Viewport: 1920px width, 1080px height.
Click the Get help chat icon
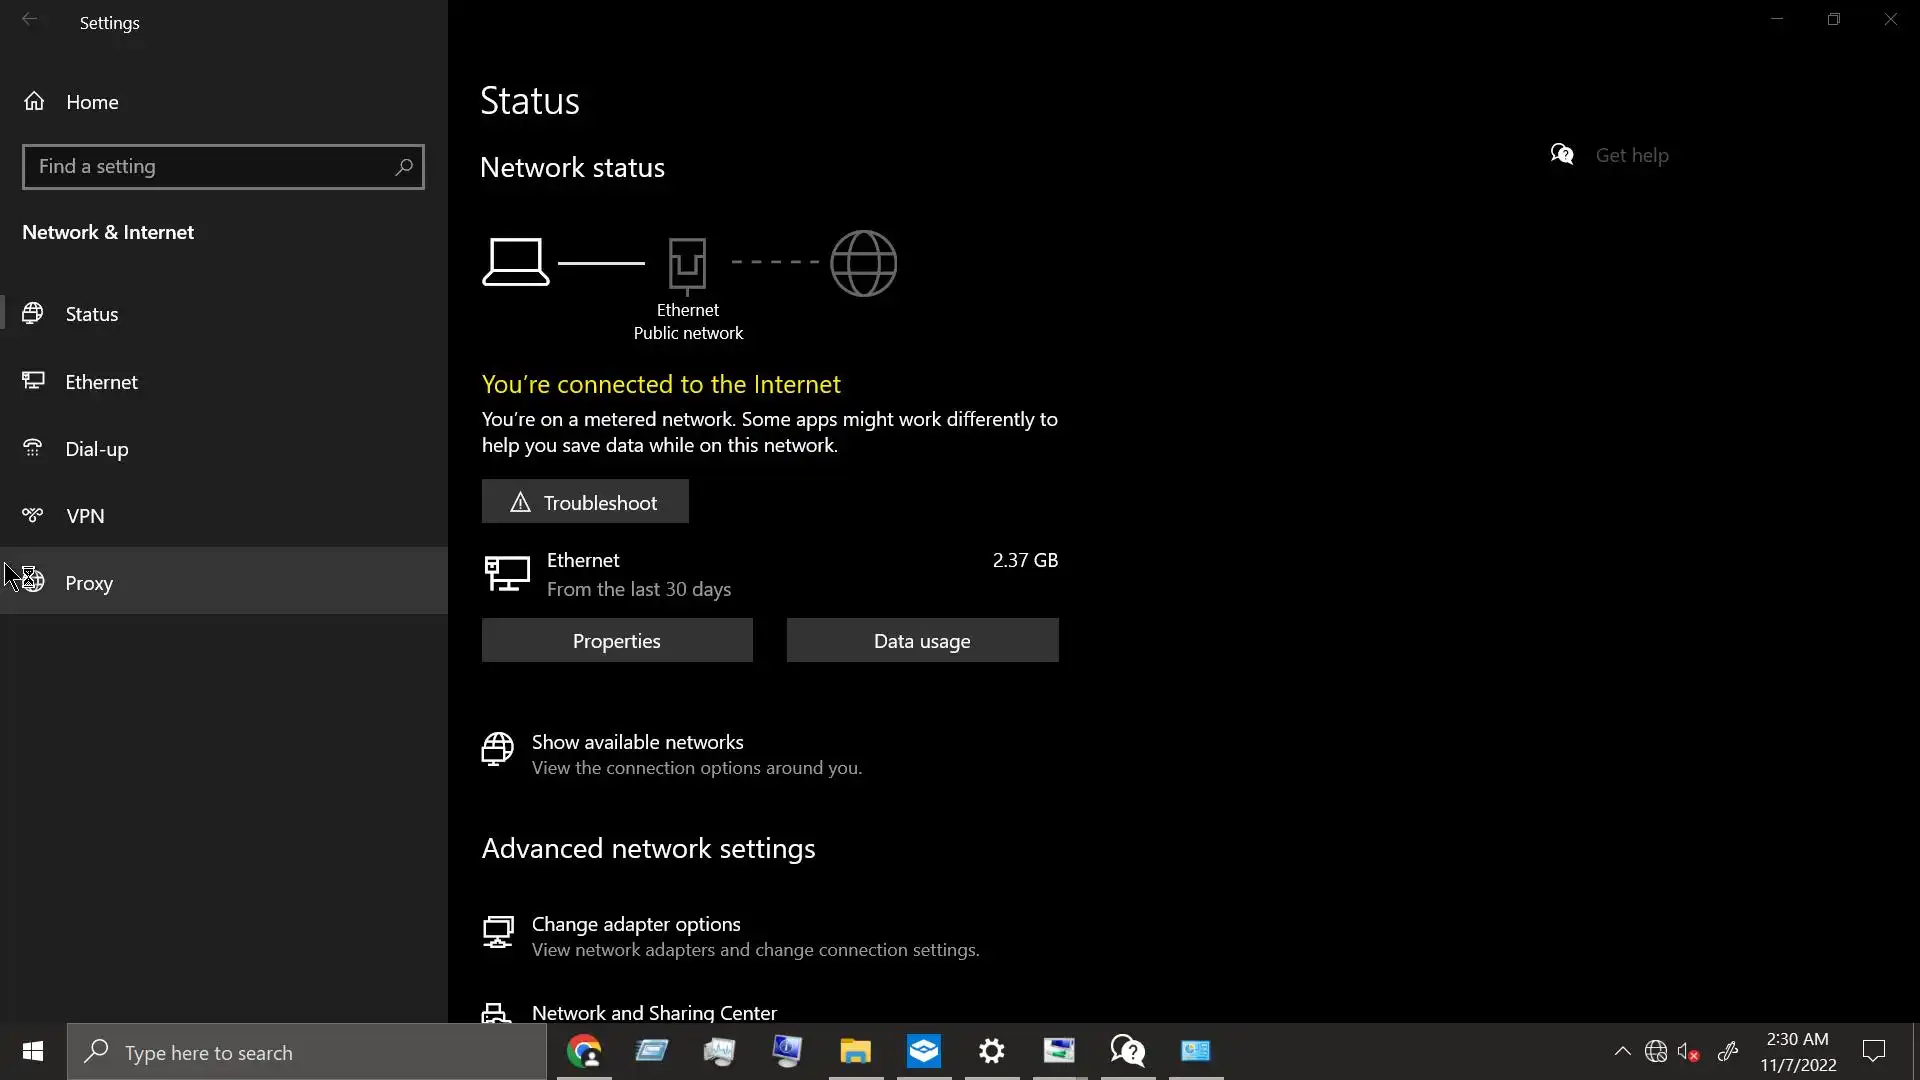[x=1562, y=154]
